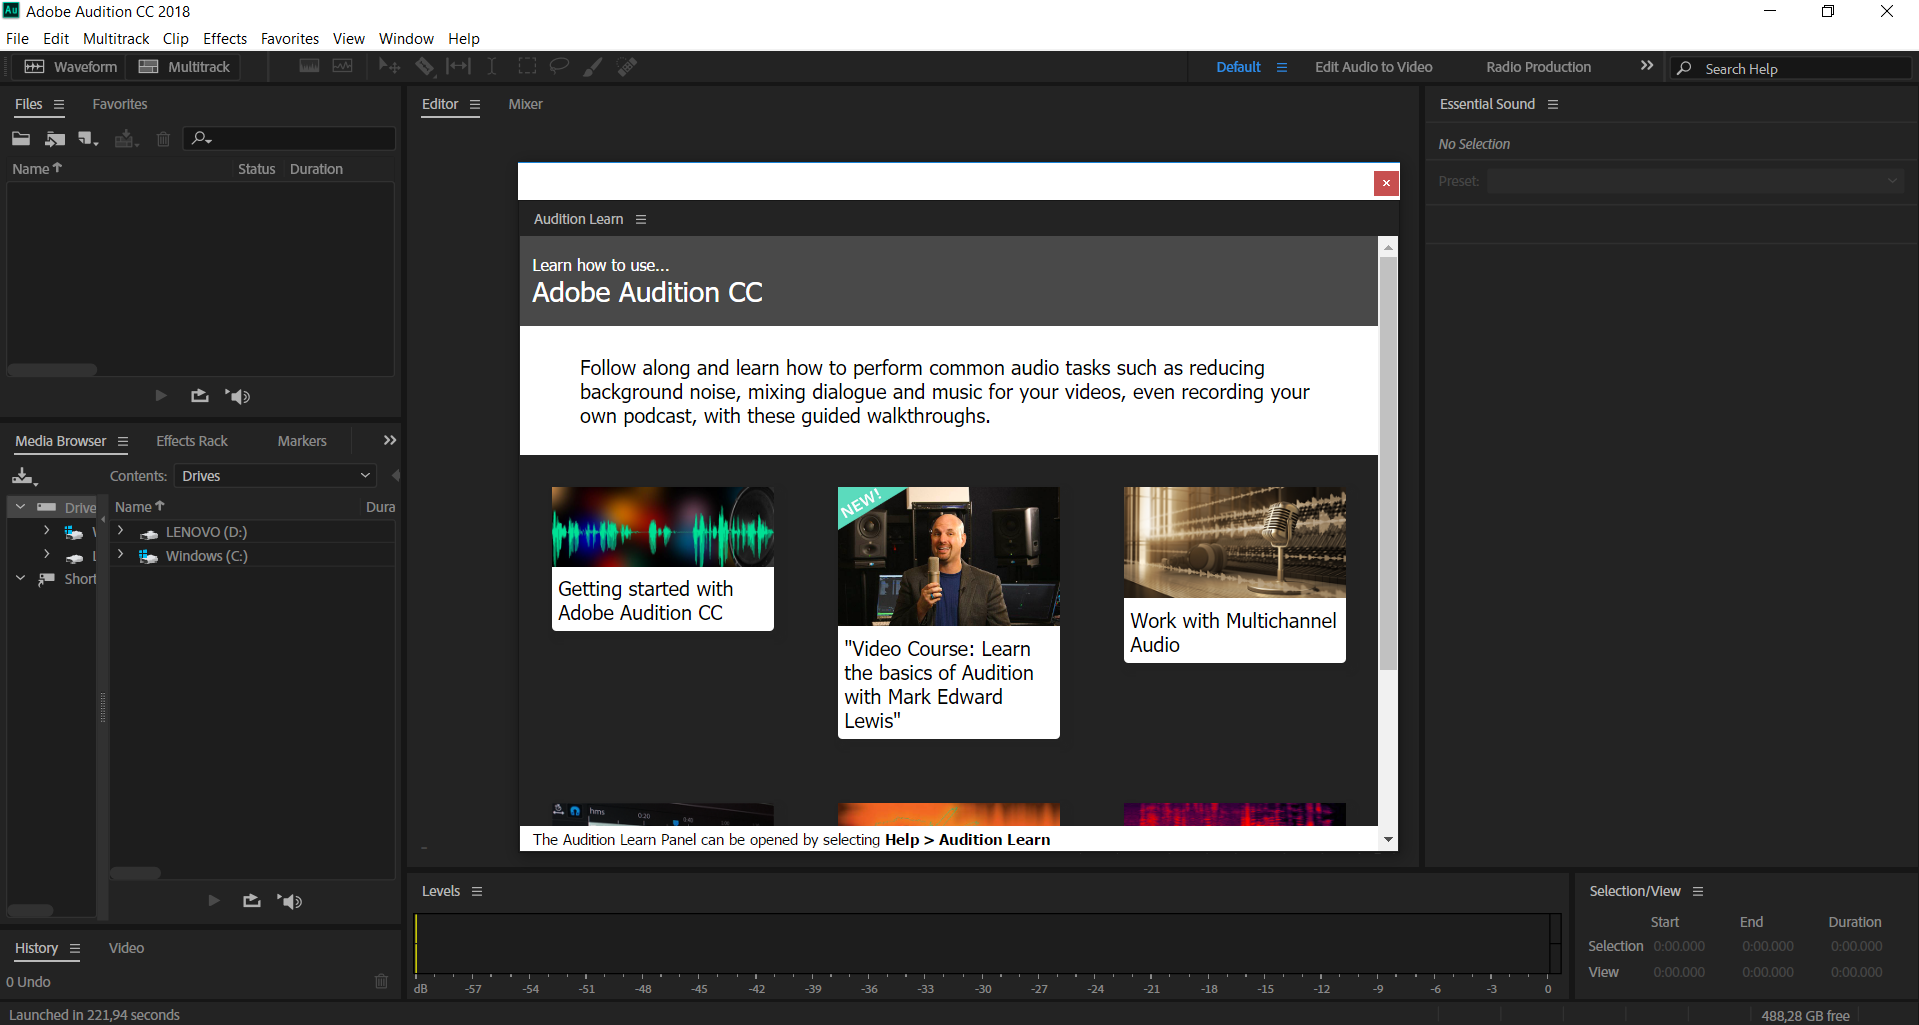Open Work with Multichannel Audio tutorial
This screenshot has height=1025, width=1919.
click(1234, 574)
